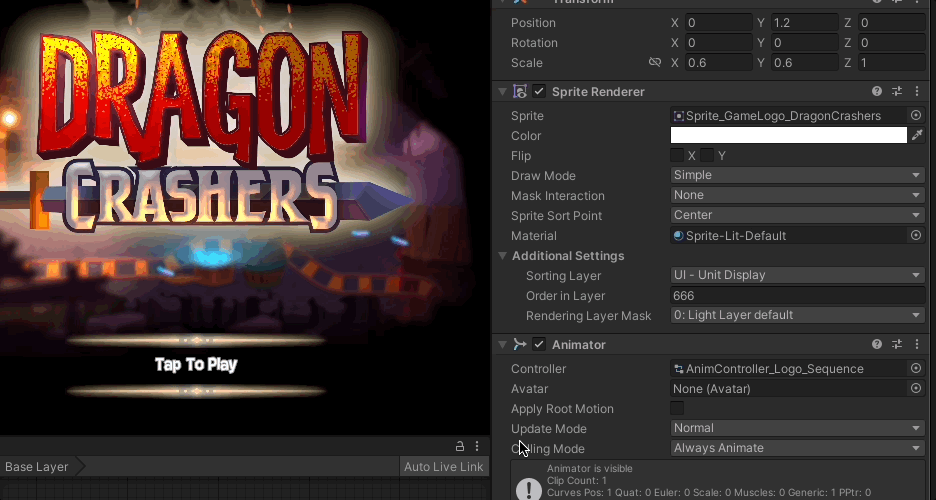Click the Material object picker circle
The image size is (936, 500).
tap(916, 235)
